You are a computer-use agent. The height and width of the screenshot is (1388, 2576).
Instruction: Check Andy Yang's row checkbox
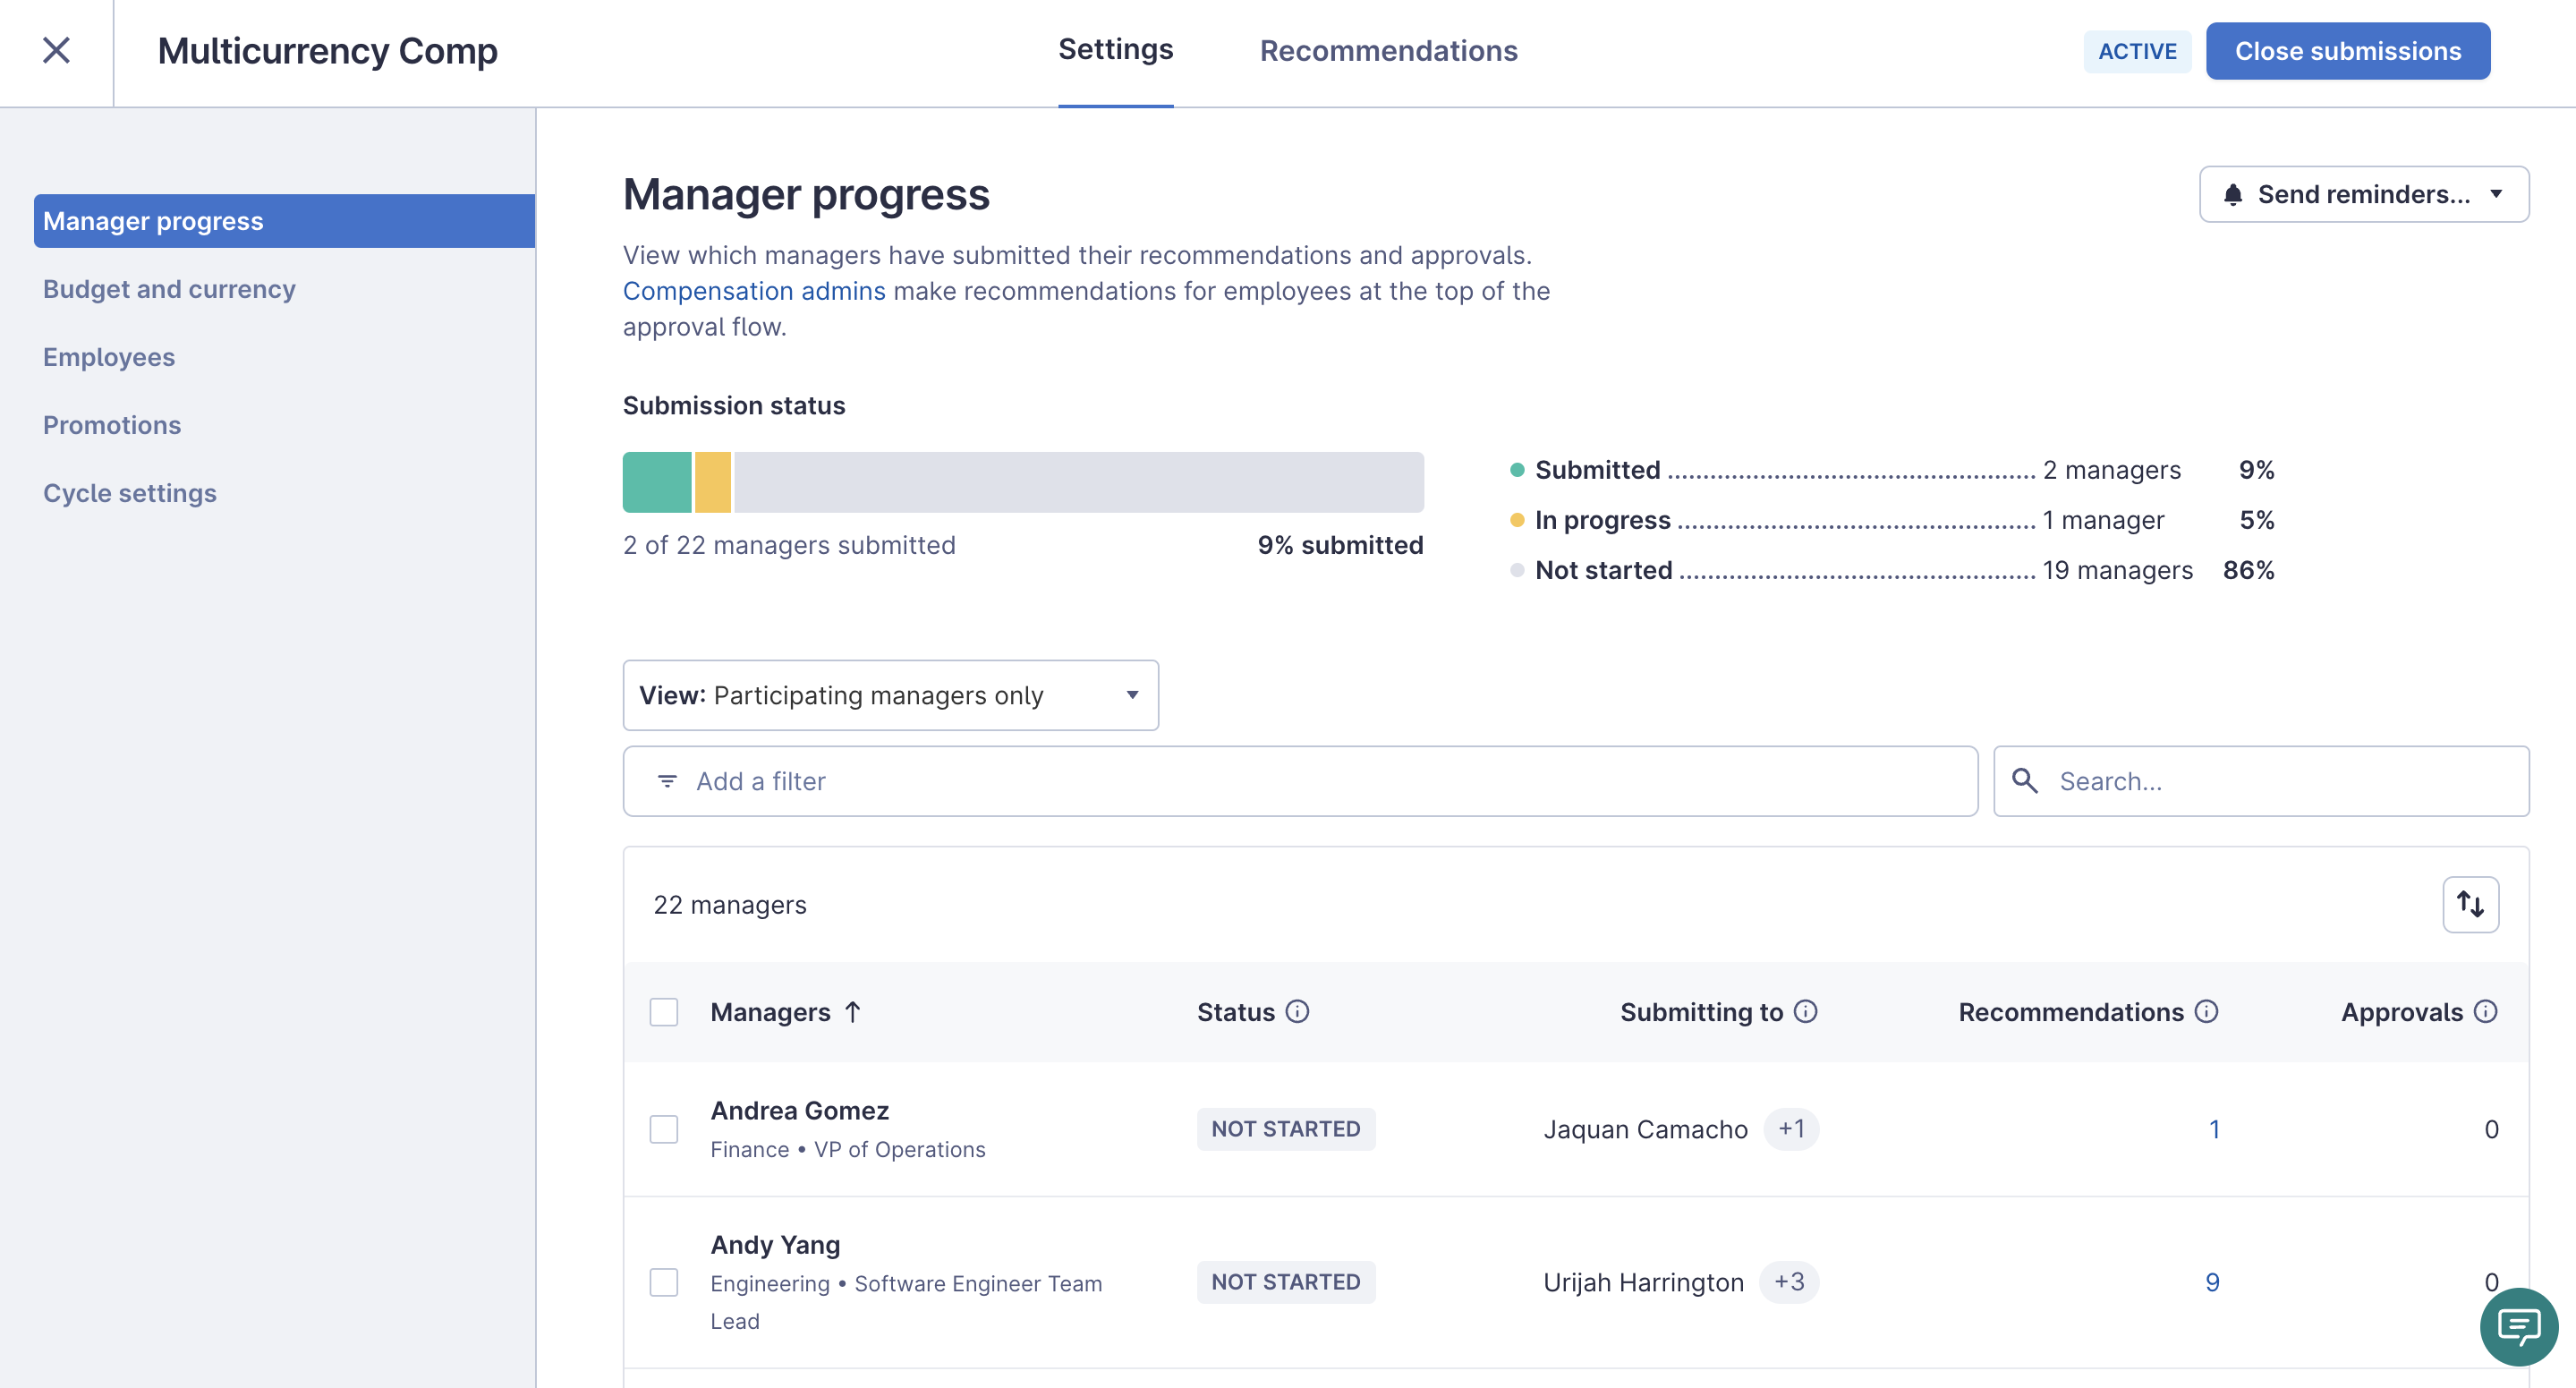tap(664, 1281)
